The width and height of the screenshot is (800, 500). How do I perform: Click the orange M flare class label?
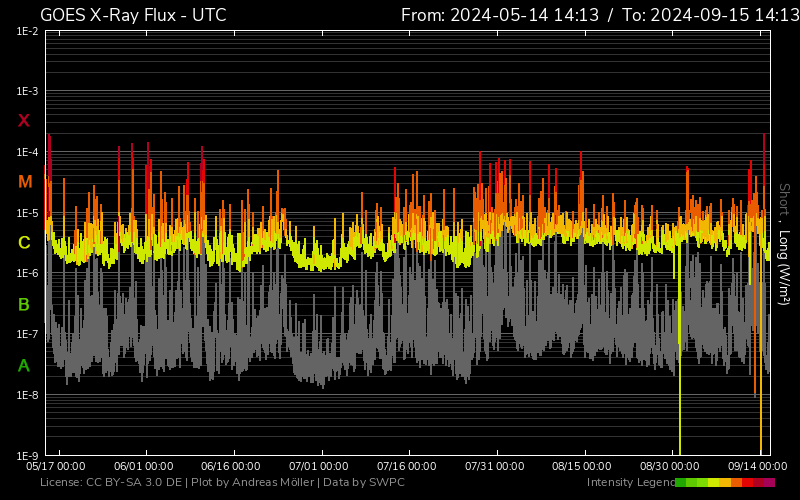coord(24,182)
